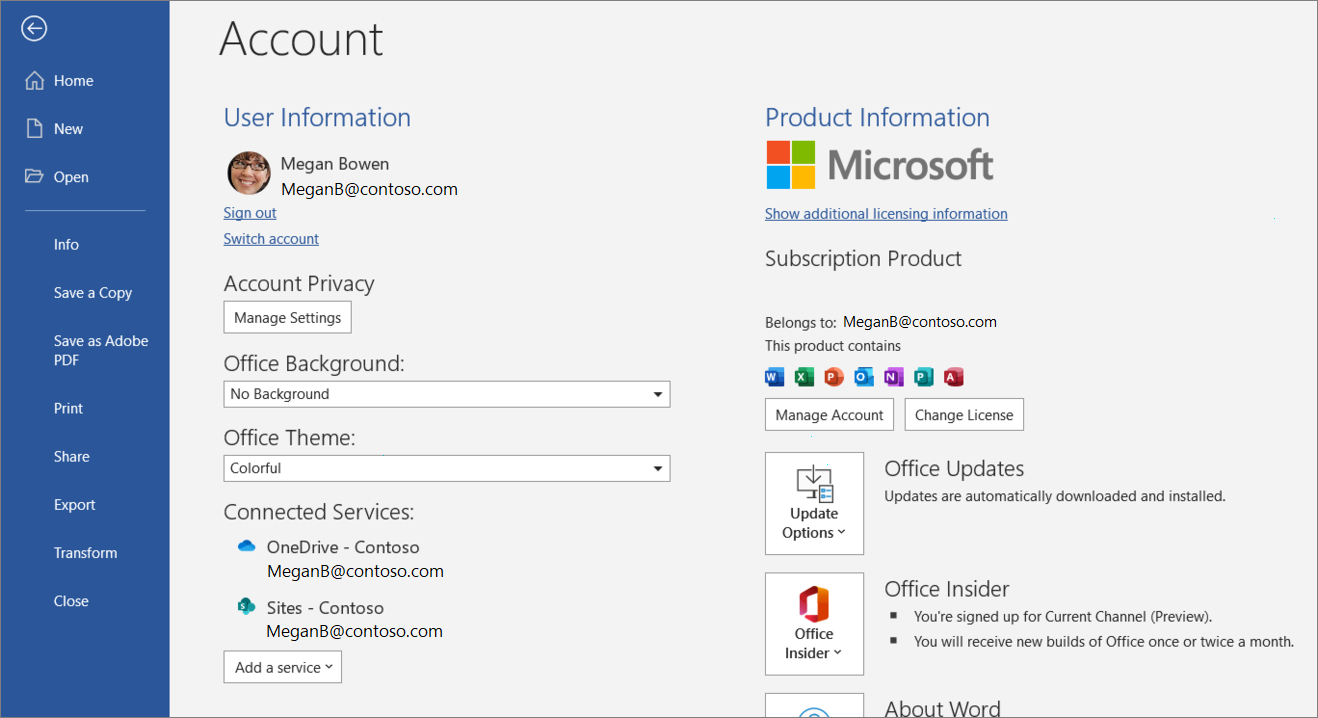Click the About Word heading

(x=943, y=708)
